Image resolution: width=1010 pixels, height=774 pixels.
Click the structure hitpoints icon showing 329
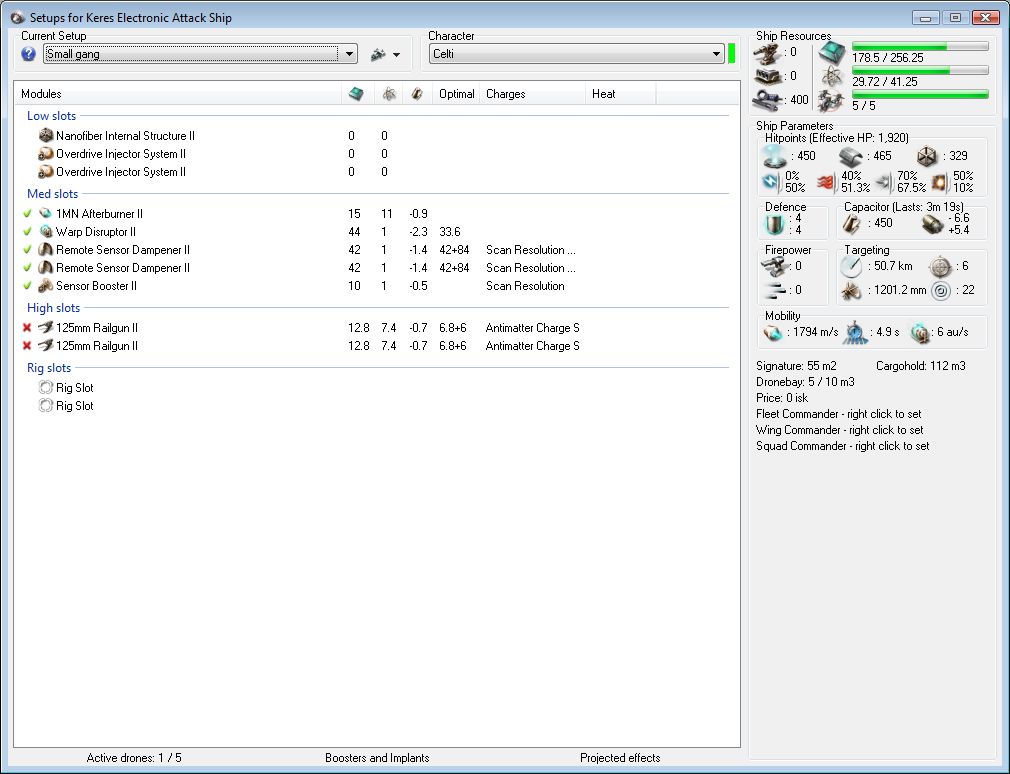point(927,156)
